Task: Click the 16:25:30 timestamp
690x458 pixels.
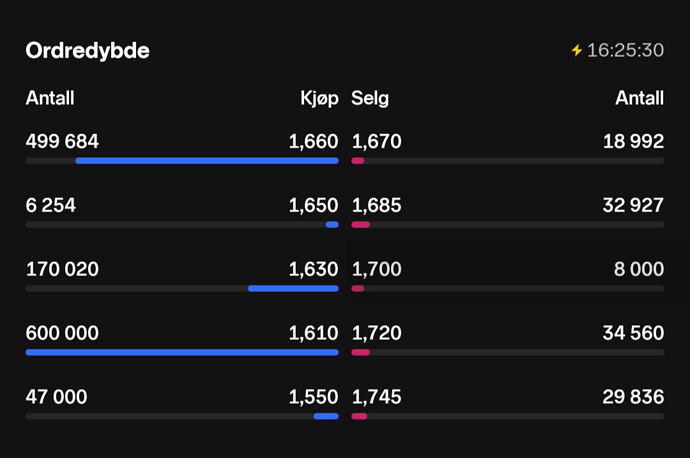Action: point(625,50)
